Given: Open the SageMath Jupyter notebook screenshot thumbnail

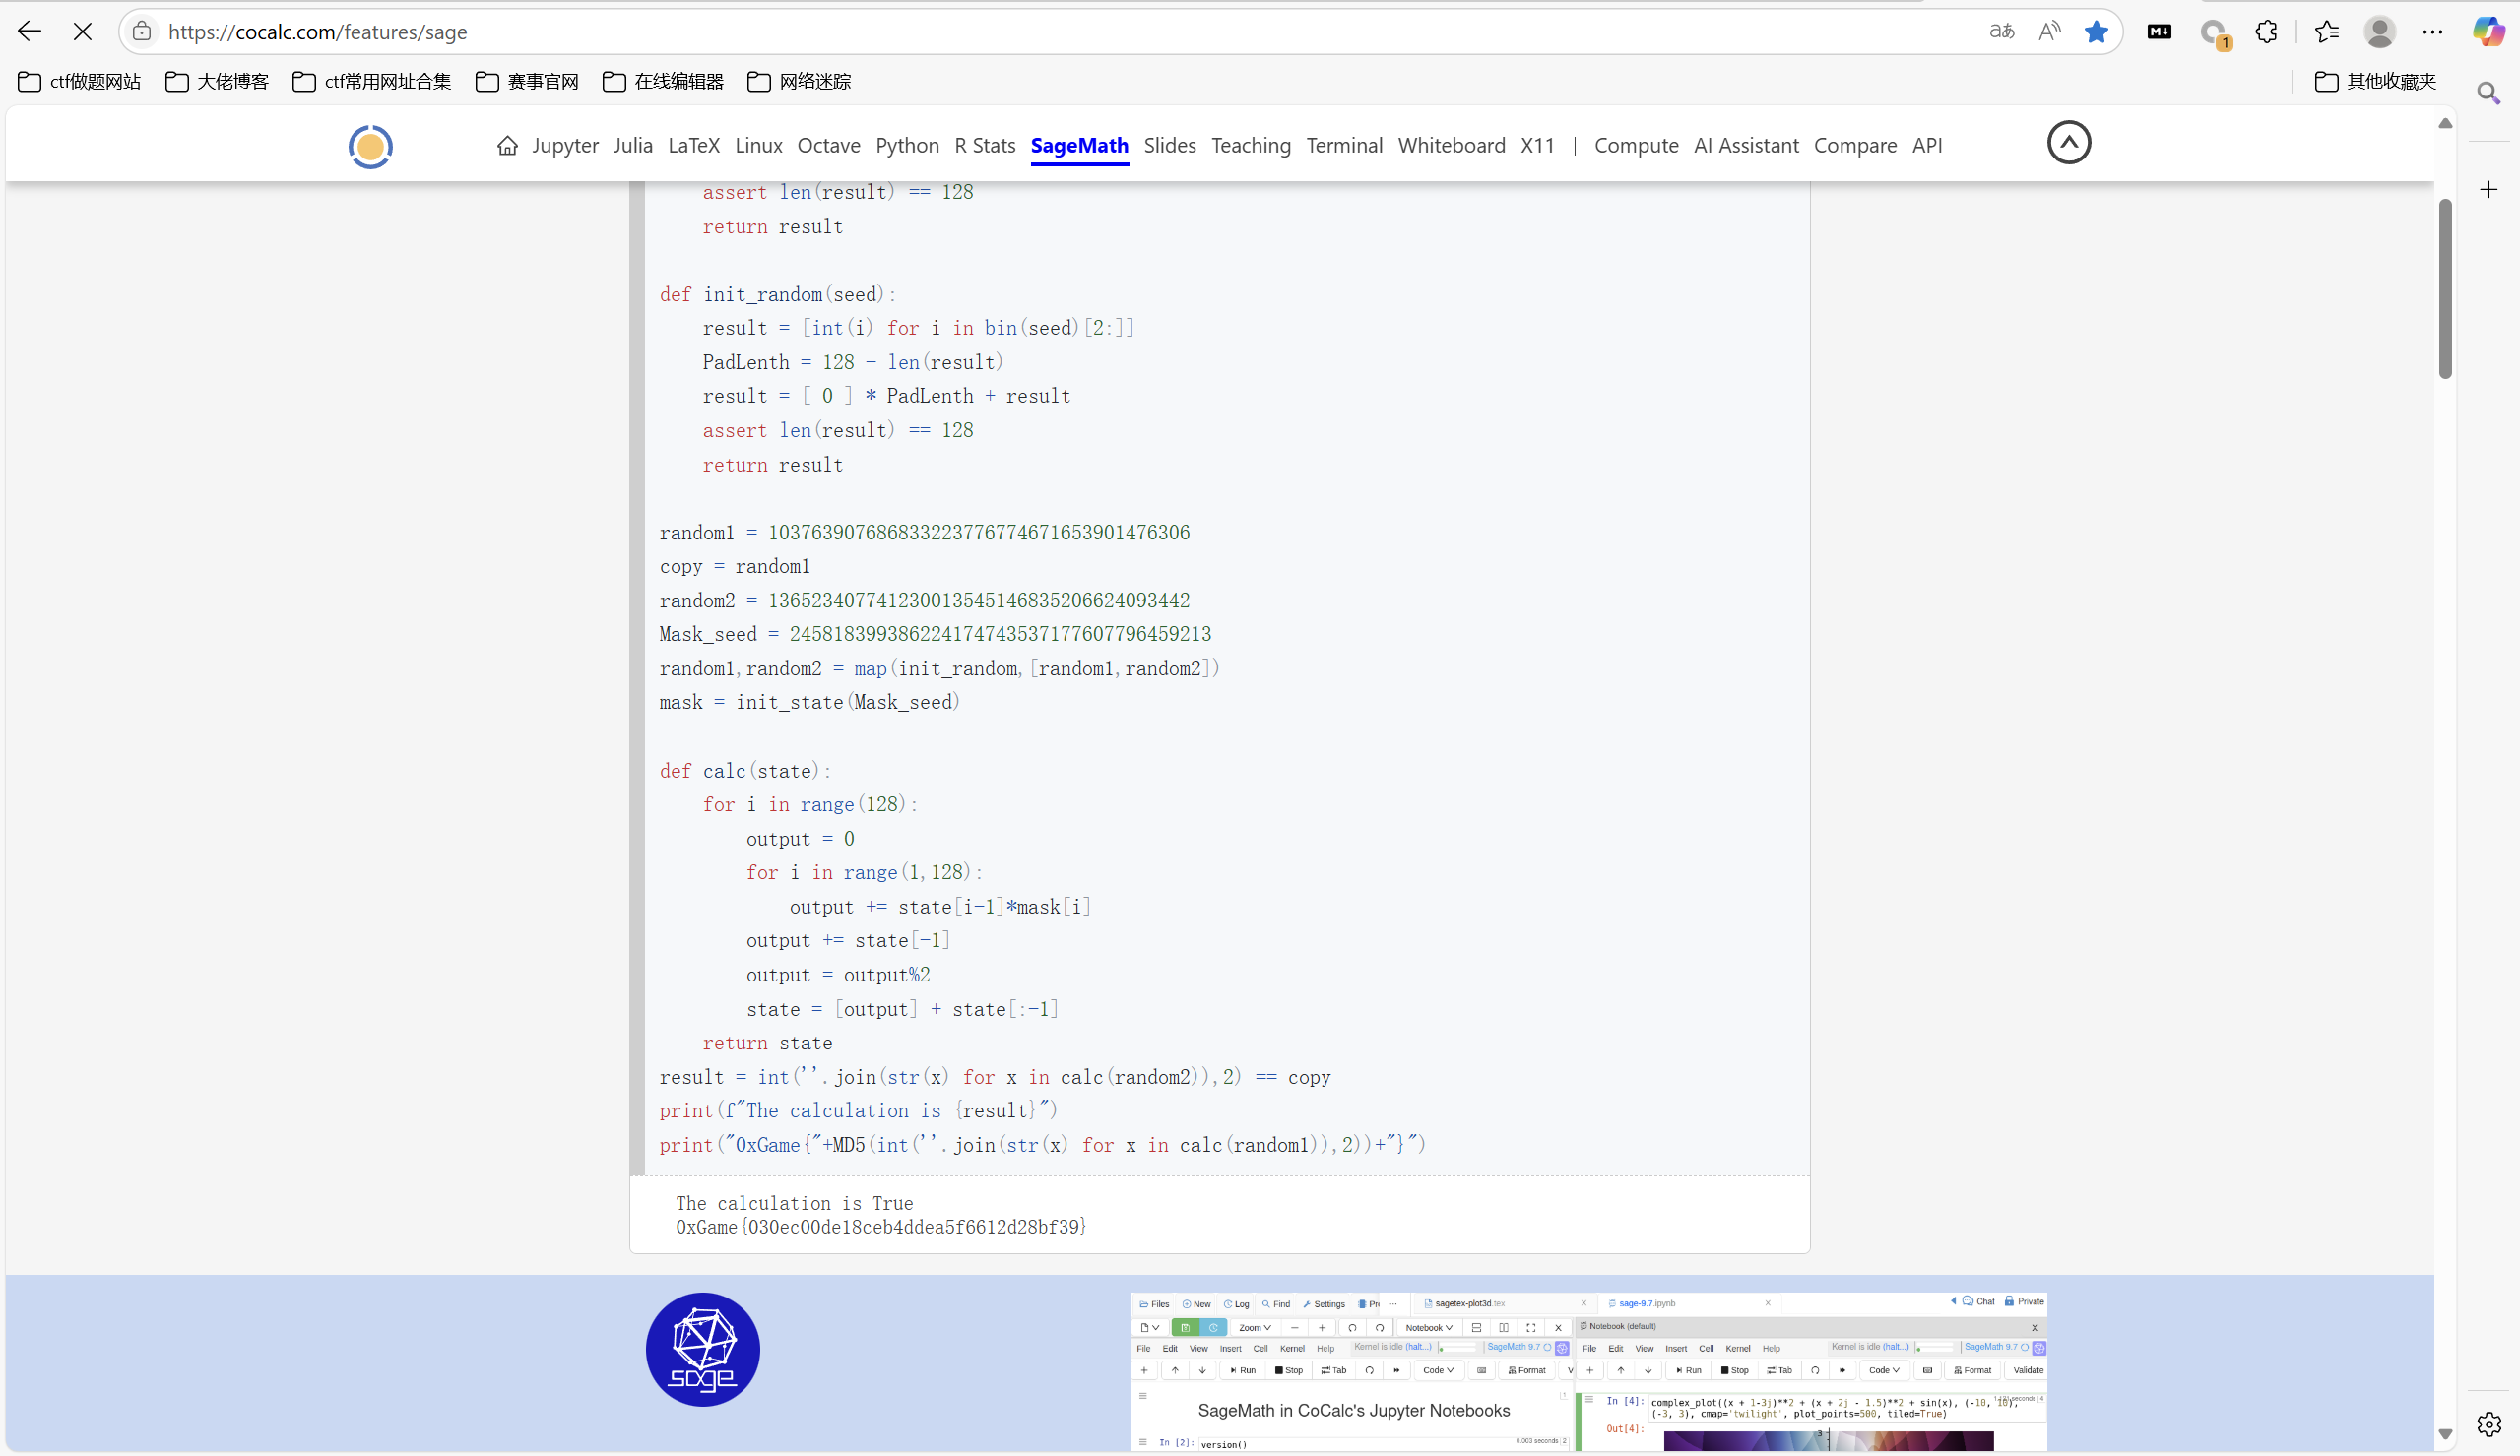Looking at the screenshot, I should [x=1588, y=1371].
